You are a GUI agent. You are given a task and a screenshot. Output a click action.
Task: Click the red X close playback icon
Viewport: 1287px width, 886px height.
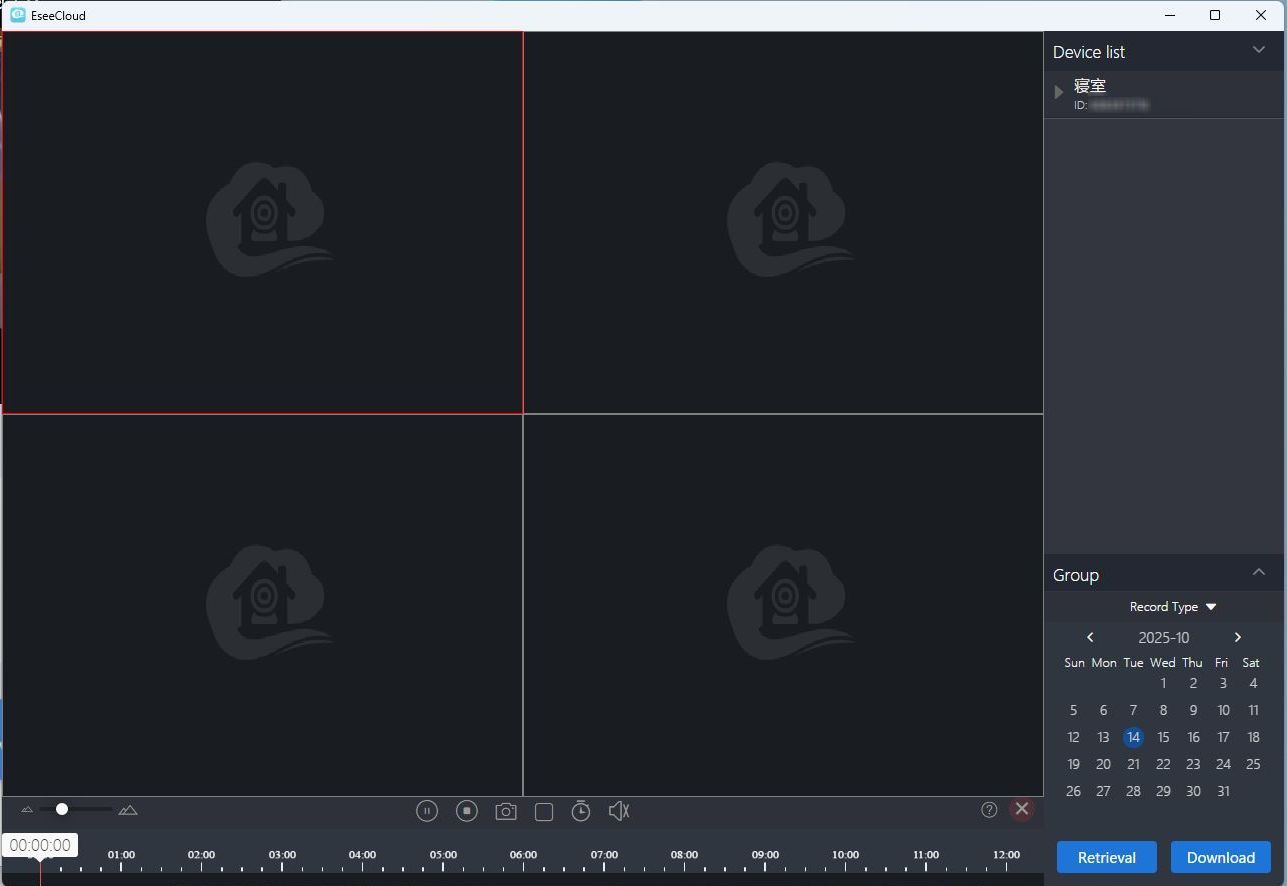[1021, 809]
